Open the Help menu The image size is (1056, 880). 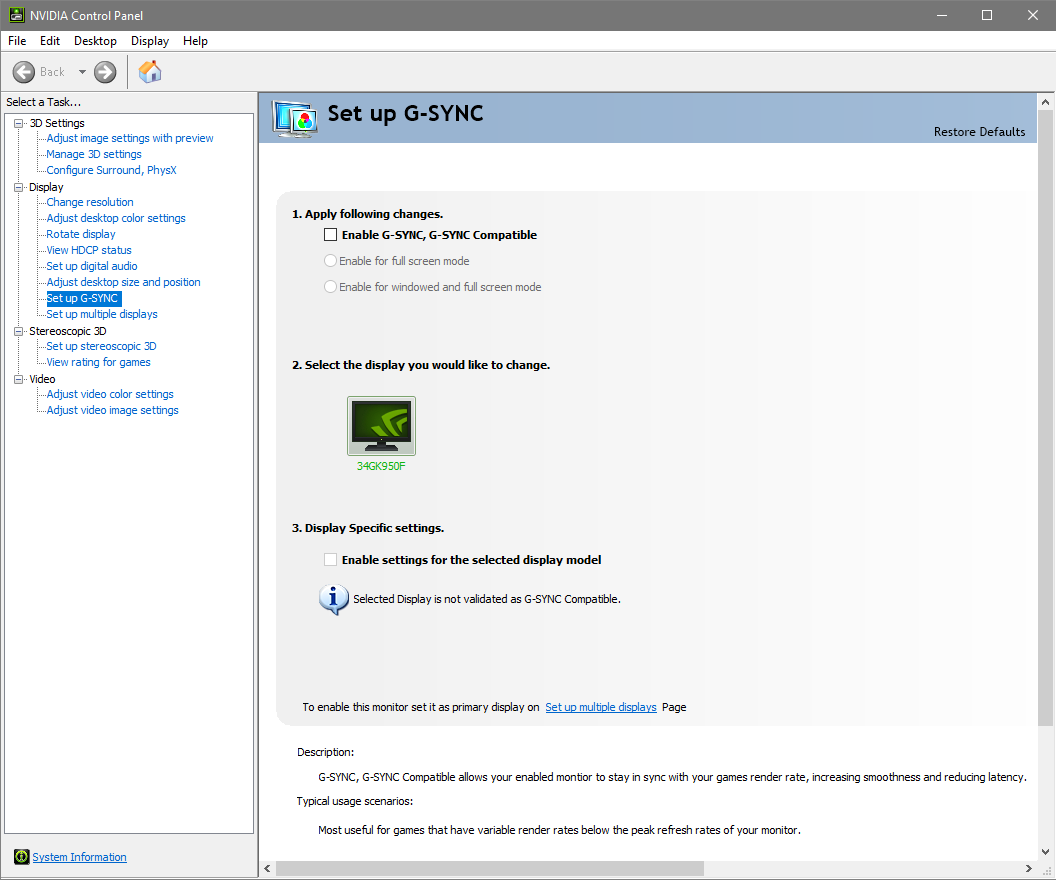(195, 41)
